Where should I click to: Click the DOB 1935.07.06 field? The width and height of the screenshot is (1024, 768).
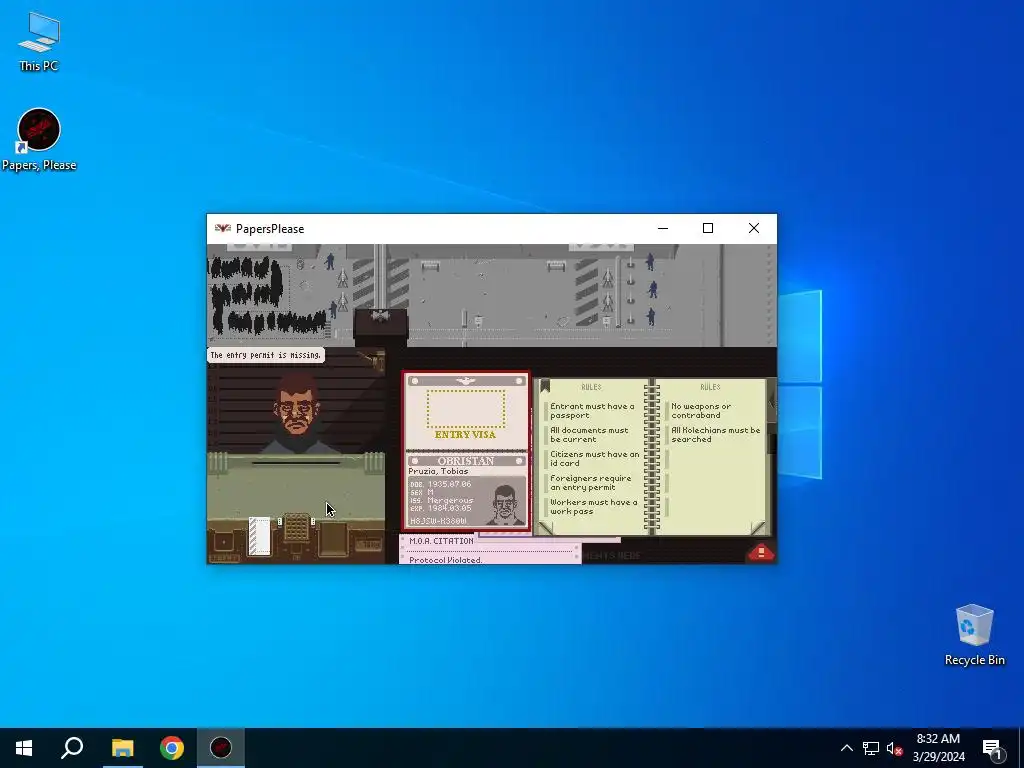[x=440, y=484]
